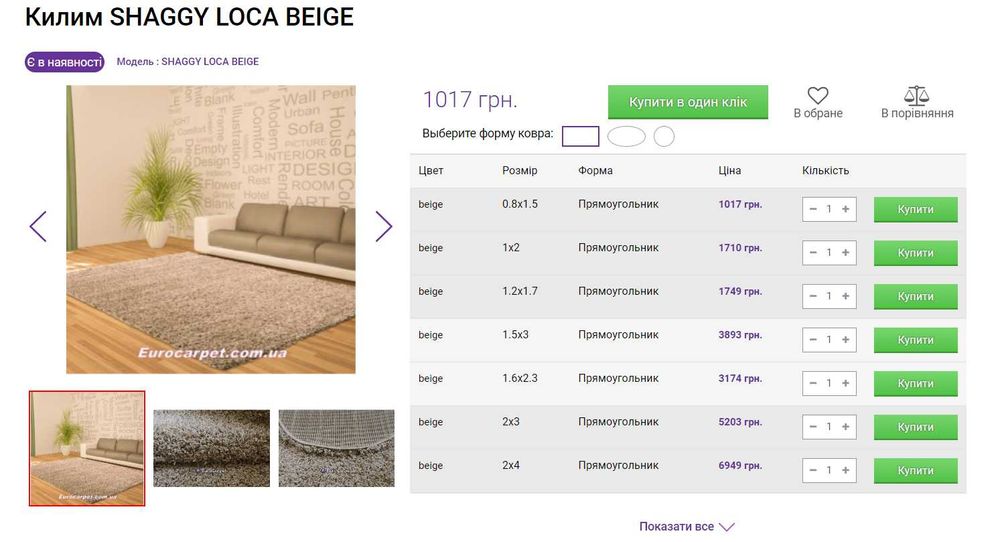
Task: Decrease quantity for the 1.5x3 rug
Action: pyautogui.click(x=813, y=340)
